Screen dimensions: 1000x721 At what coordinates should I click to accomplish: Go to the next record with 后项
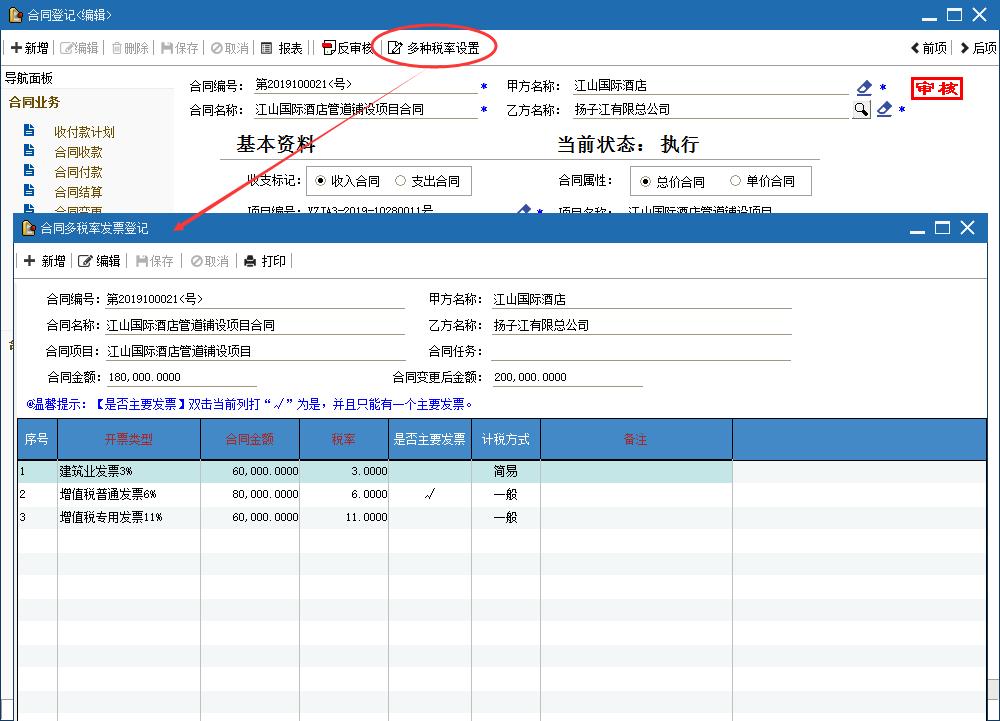tap(978, 48)
